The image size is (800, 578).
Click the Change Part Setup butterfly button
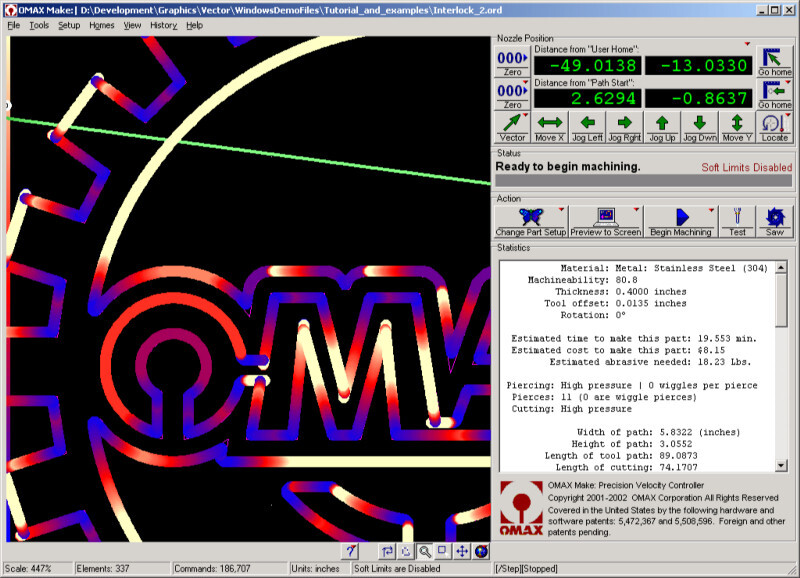coord(531,221)
